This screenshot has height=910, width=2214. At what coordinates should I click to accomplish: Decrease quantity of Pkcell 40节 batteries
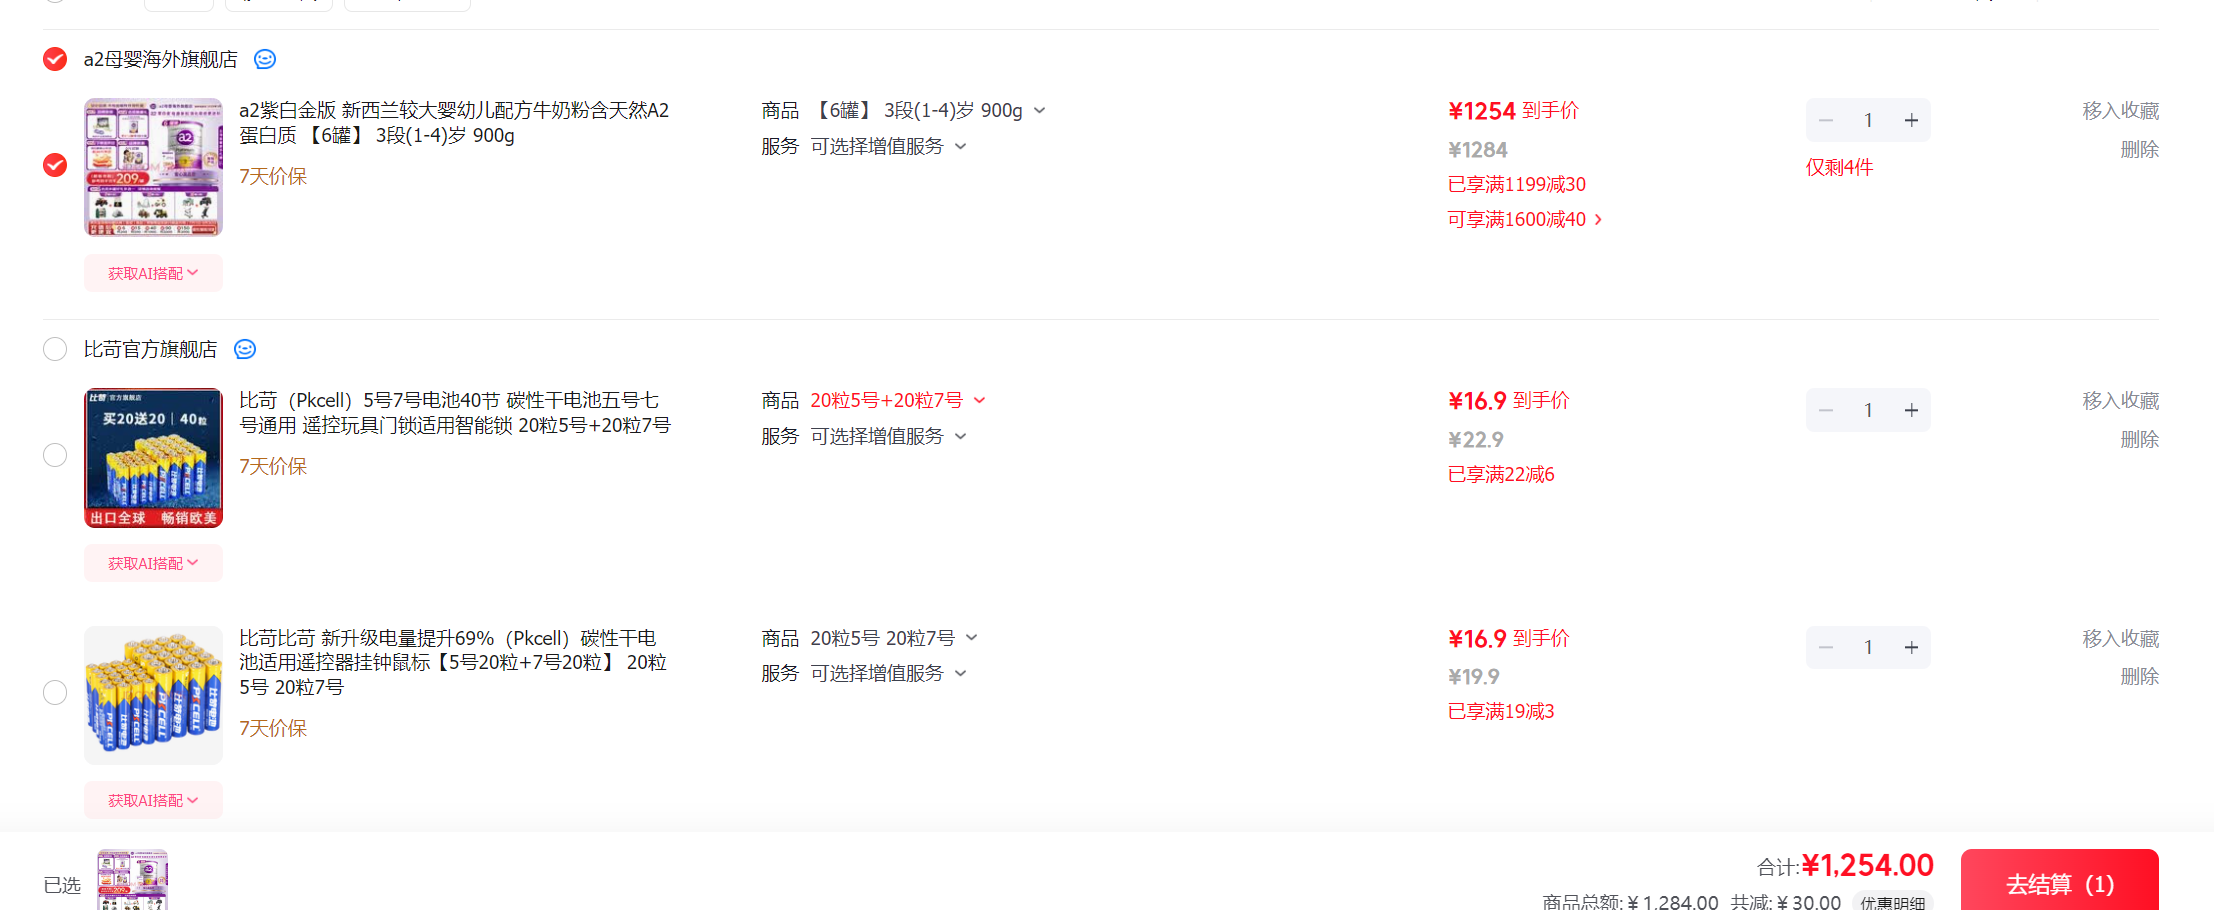[1826, 410]
